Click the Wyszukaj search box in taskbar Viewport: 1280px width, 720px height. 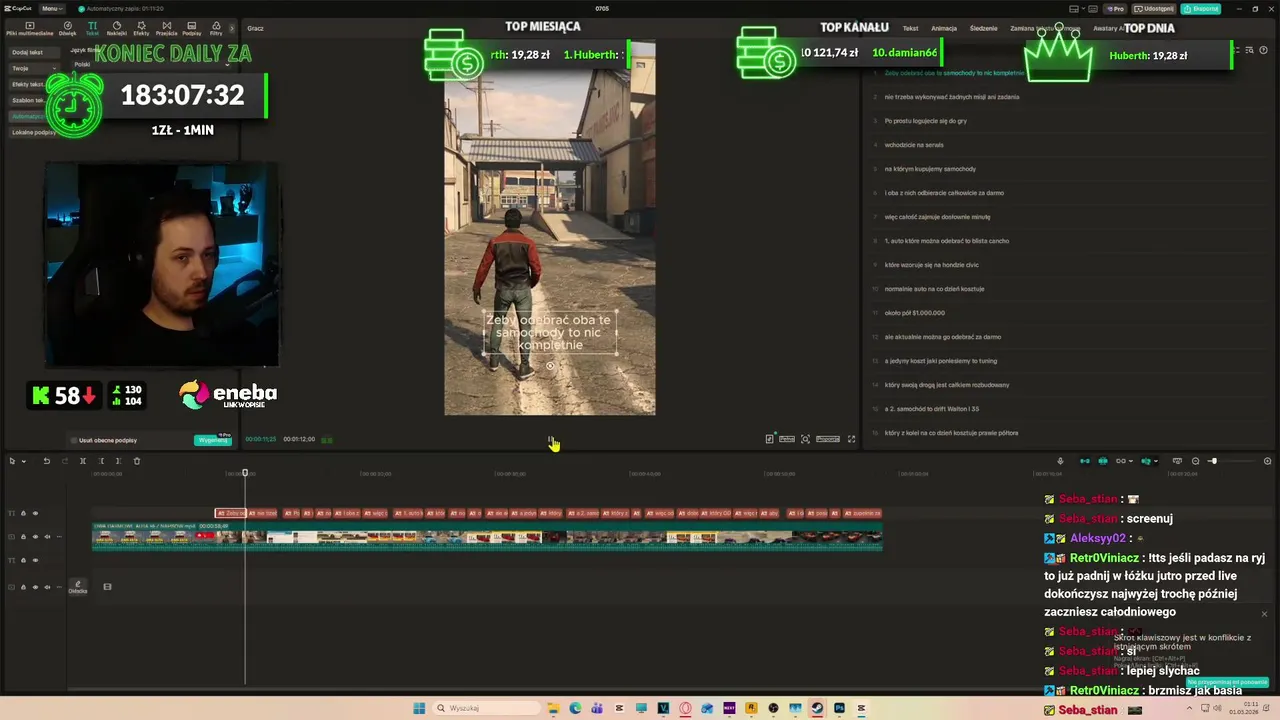[487, 708]
